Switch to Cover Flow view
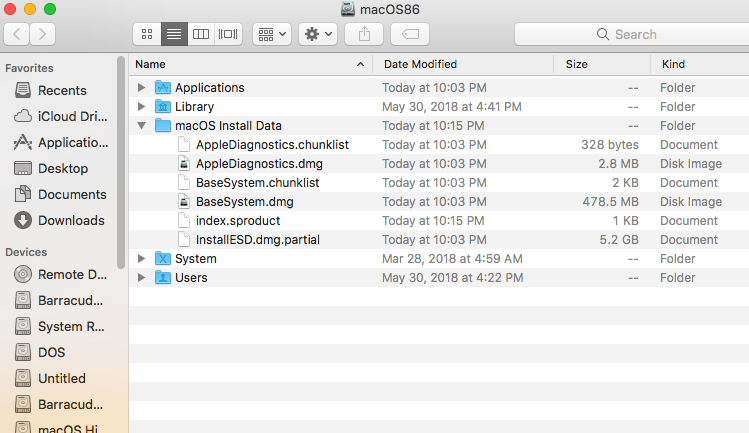Viewport: 749px width, 433px height. click(228, 34)
